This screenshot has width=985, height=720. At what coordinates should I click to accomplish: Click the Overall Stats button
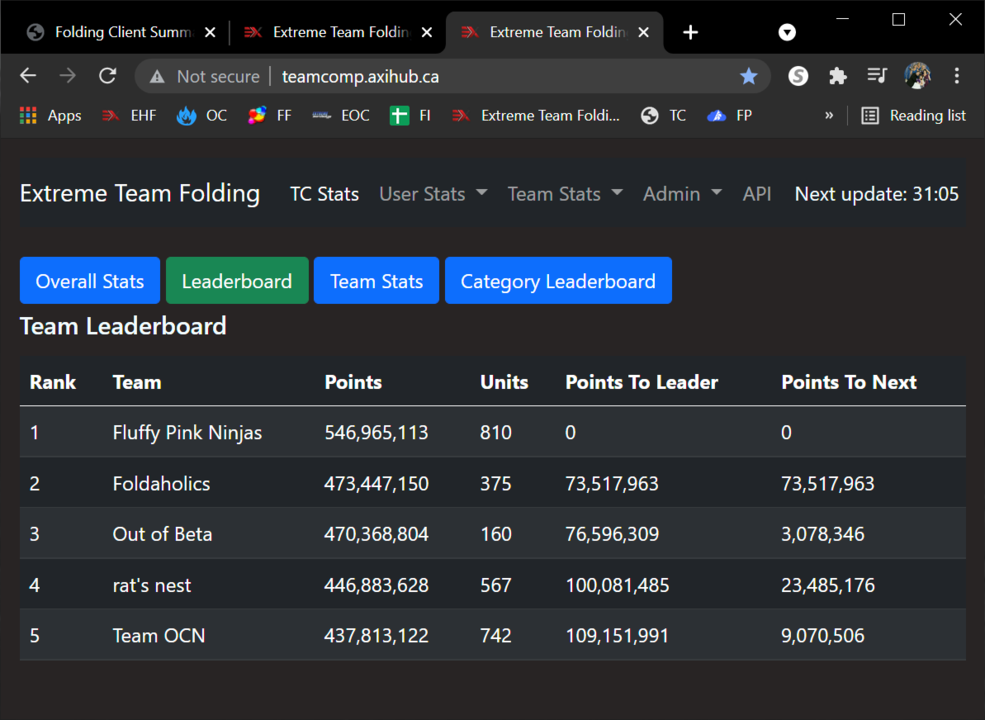90,281
